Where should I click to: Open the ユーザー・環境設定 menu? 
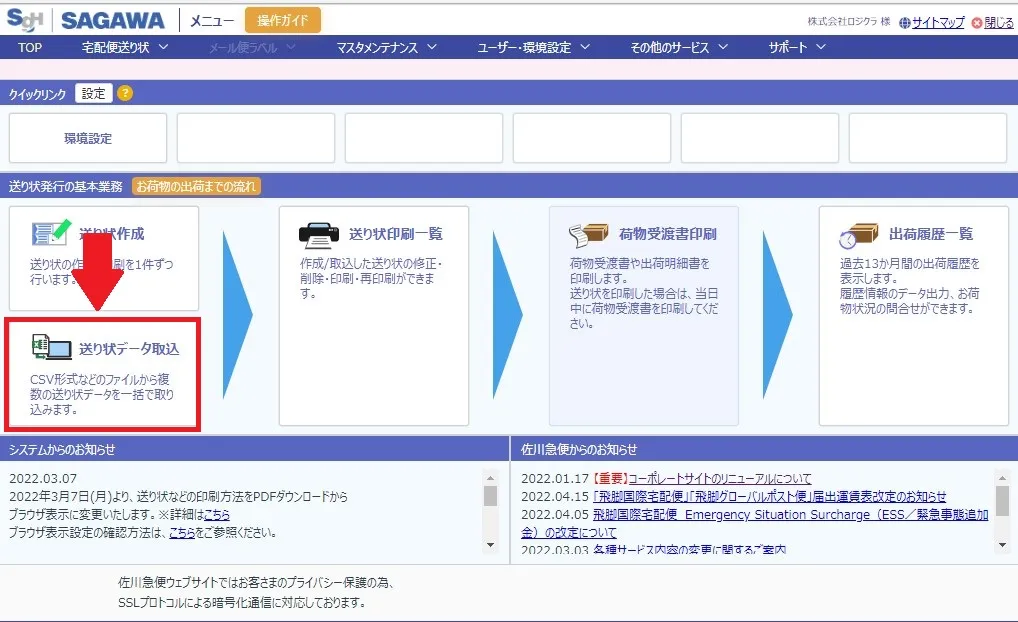coord(524,47)
